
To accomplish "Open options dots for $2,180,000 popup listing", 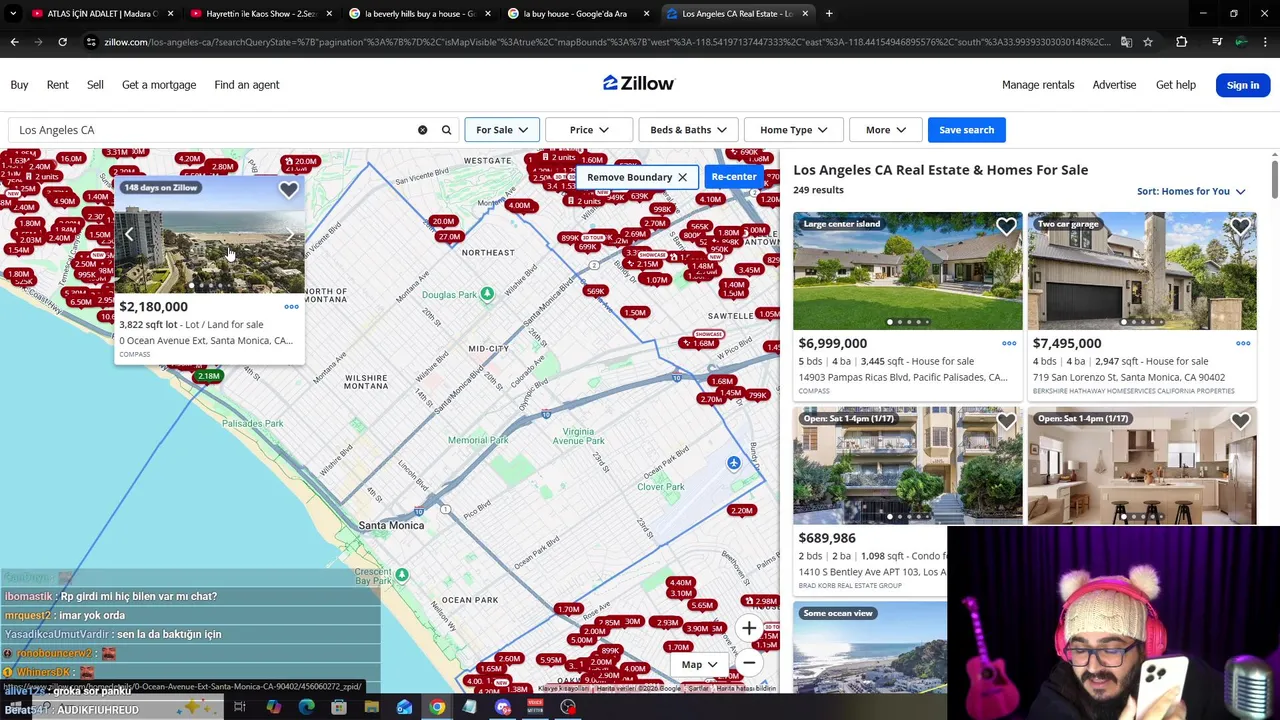I will point(291,307).
